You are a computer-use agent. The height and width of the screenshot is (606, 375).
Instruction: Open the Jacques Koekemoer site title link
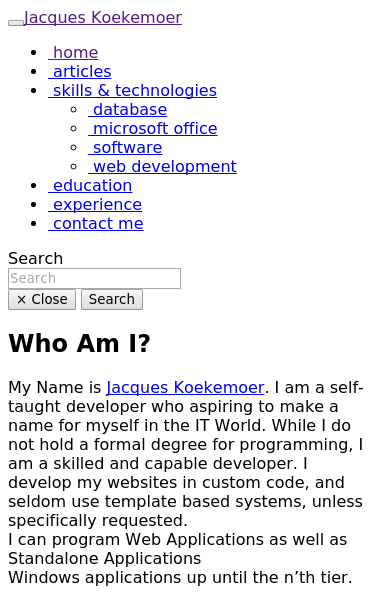[103, 18]
